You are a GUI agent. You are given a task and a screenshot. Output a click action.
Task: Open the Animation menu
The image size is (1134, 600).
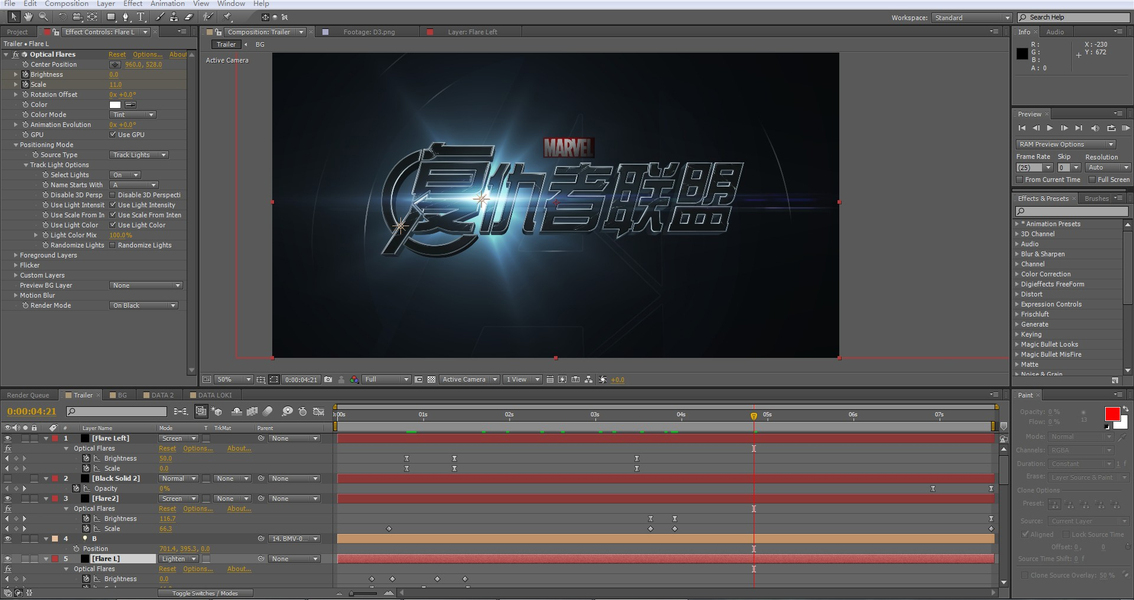[167, 4]
